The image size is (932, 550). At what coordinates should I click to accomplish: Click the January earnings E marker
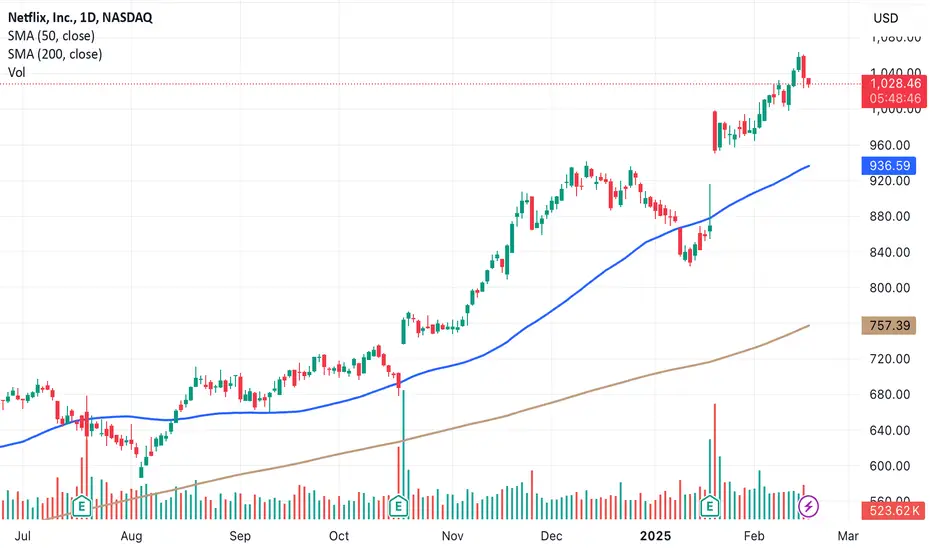710,507
